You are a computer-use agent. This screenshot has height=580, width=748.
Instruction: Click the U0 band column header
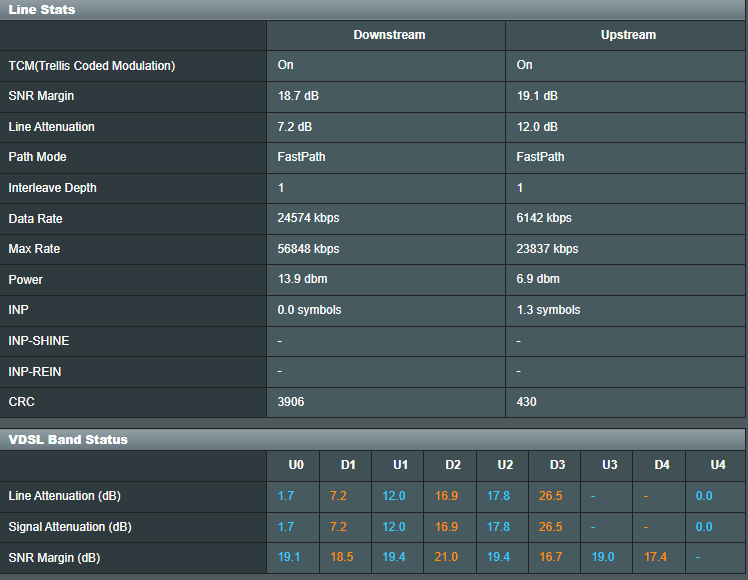(x=295, y=465)
